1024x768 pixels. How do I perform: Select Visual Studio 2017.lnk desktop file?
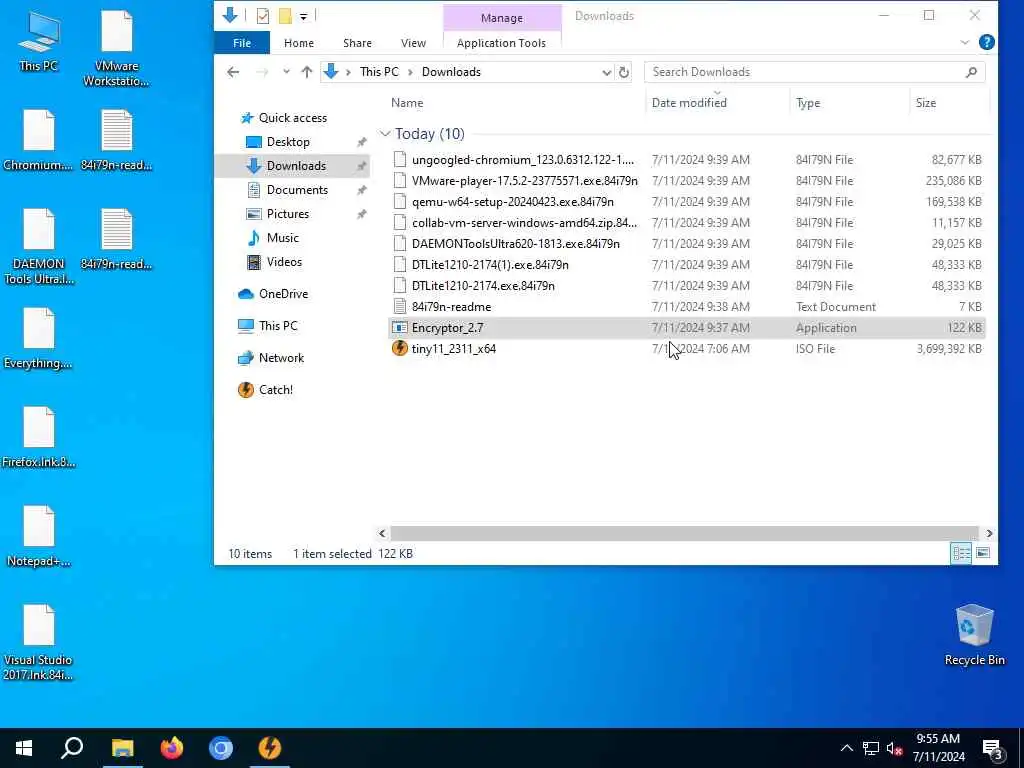pyautogui.click(x=39, y=643)
